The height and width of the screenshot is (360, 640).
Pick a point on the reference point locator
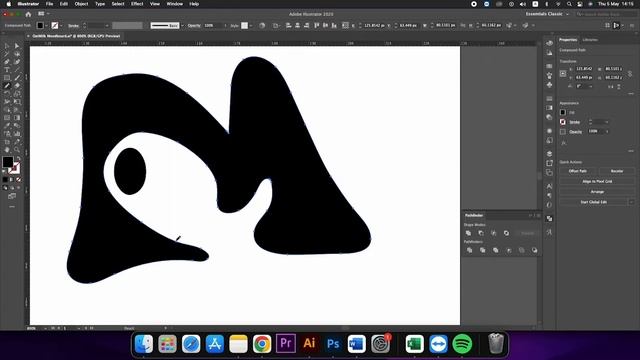click(x=563, y=73)
